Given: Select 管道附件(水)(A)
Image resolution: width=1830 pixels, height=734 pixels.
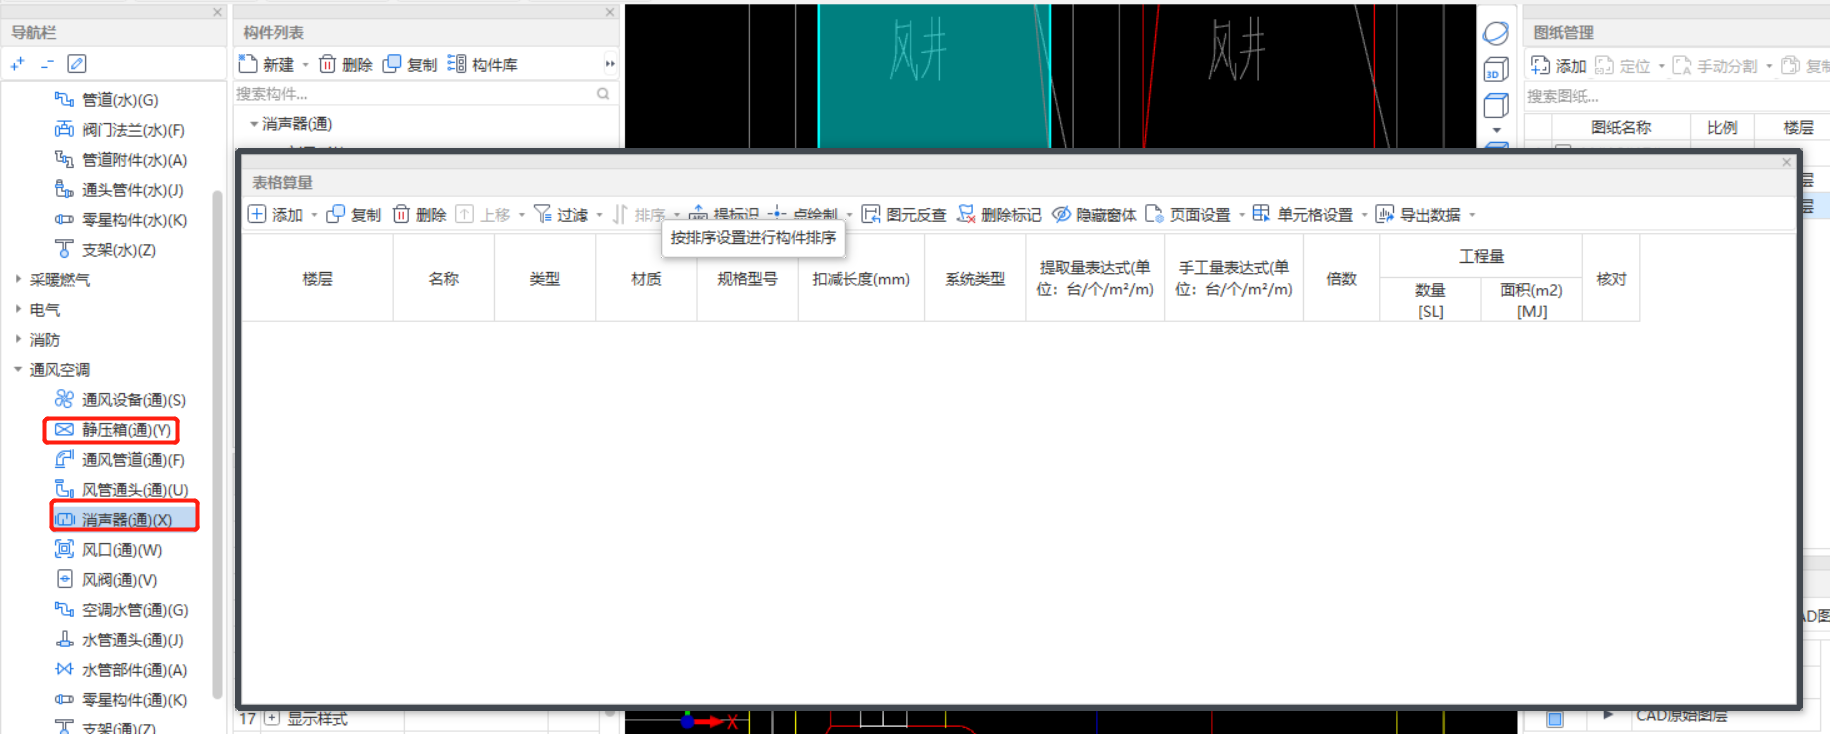Looking at the screenshot, I should click(120, 160).
